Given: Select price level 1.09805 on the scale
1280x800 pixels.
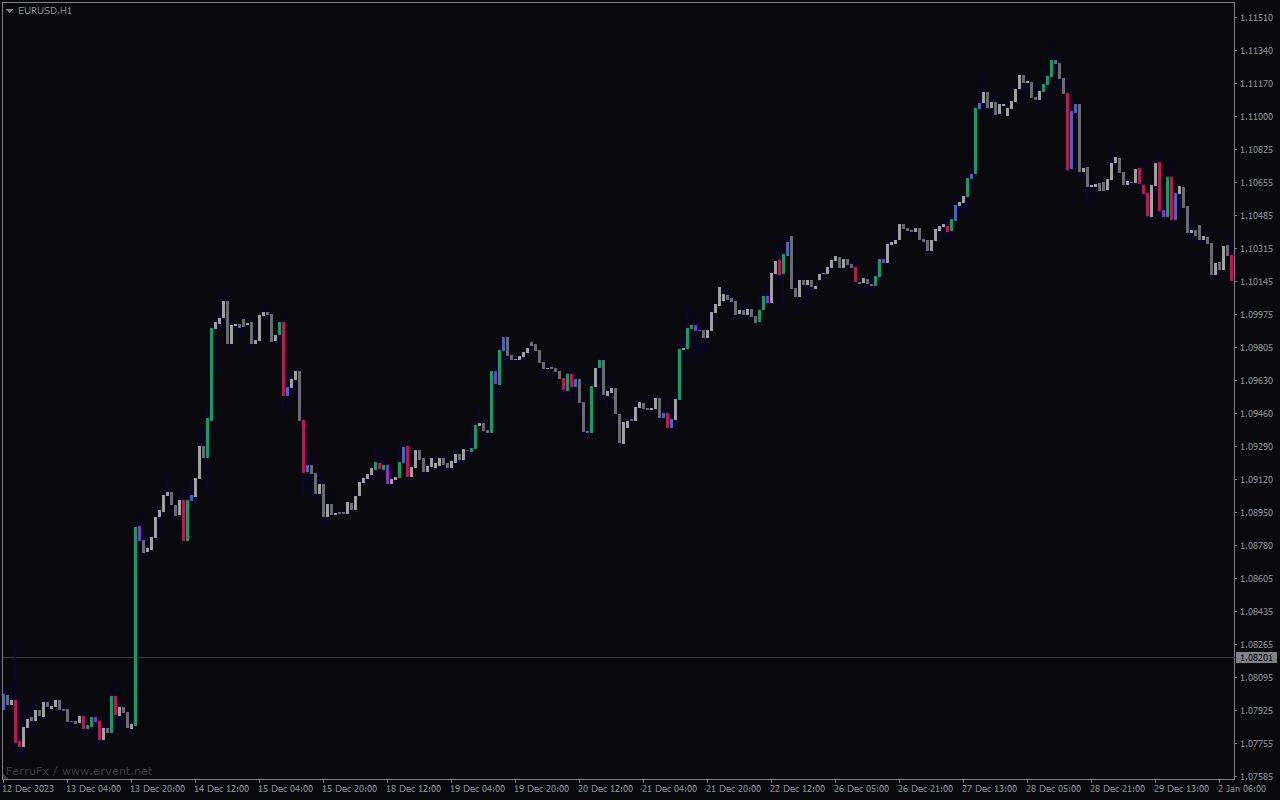Looking at the screenshot, I should (1256, 347).
